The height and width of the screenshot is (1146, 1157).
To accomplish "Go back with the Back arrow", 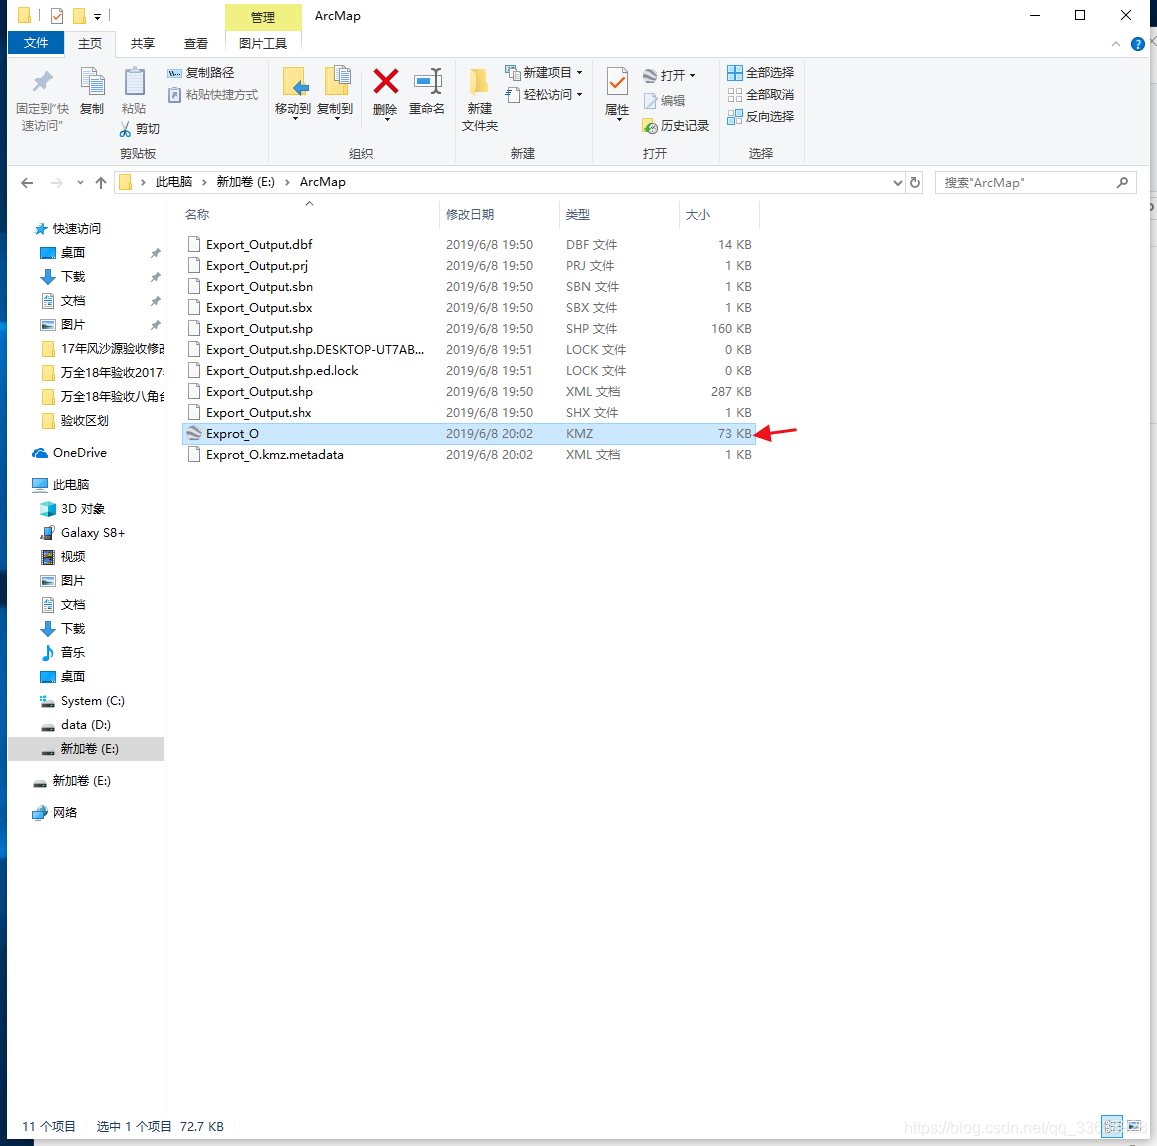I will pyautogui.click(x=27, y=183).
